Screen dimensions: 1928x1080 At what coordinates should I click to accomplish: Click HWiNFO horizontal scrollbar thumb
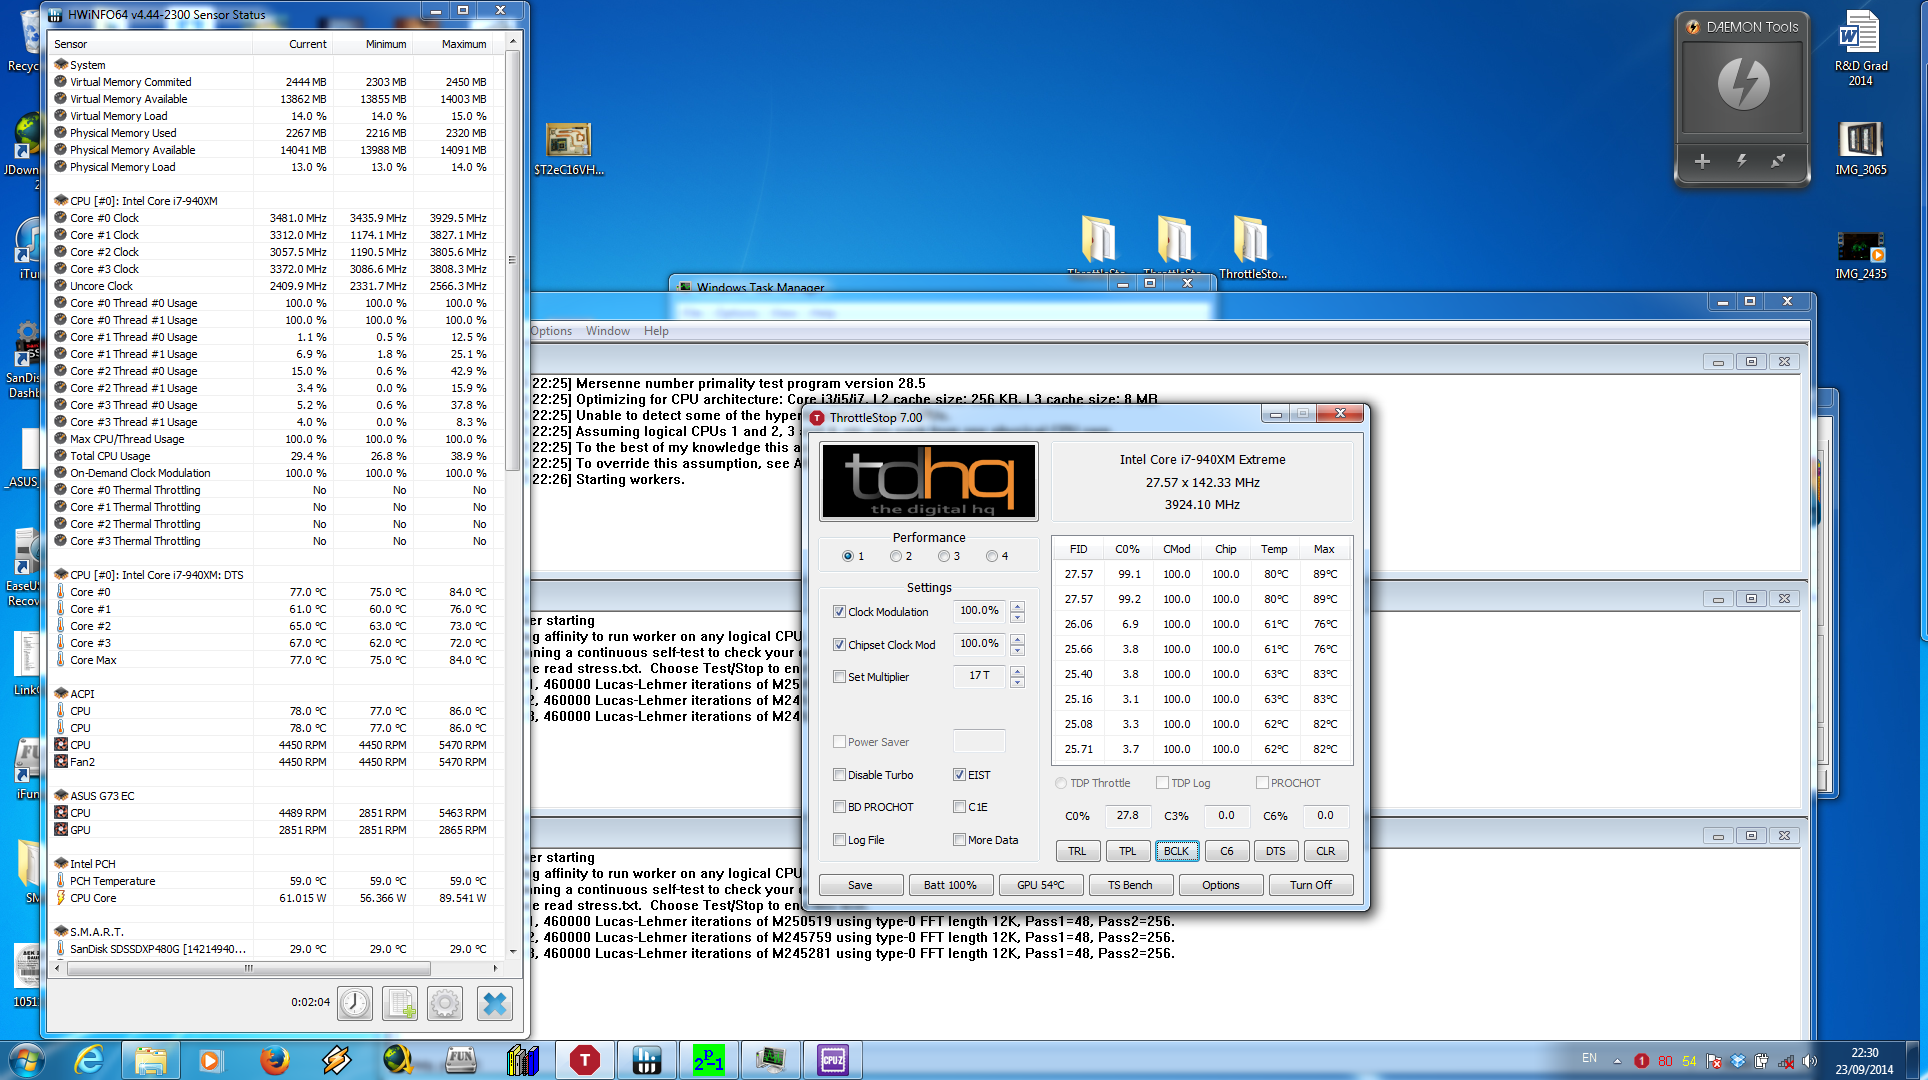coord(248,968)
